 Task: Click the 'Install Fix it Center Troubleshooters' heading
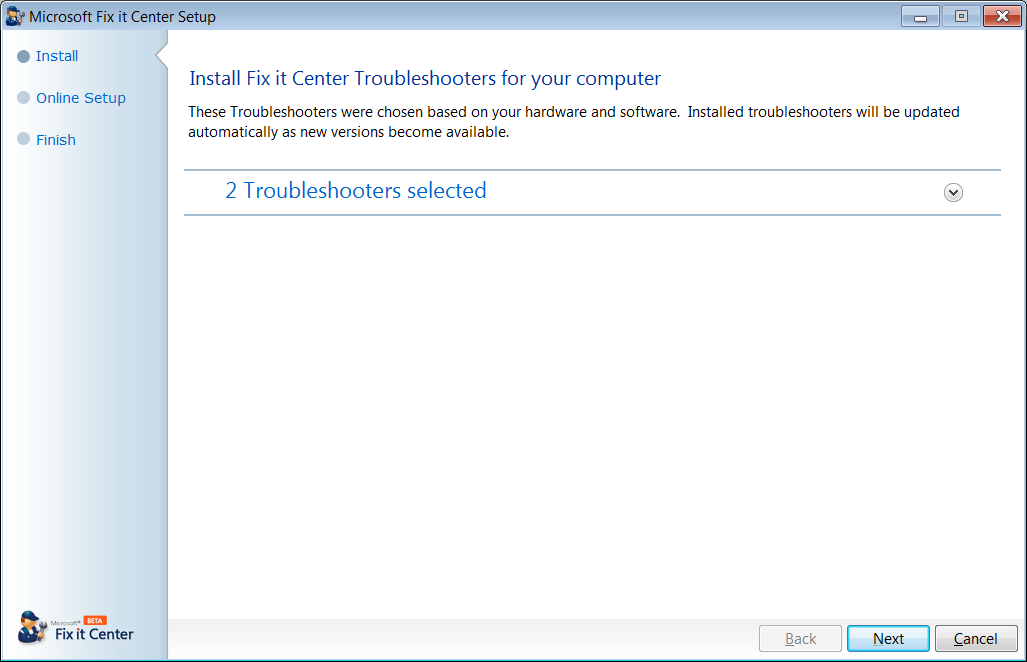[424, 79]
